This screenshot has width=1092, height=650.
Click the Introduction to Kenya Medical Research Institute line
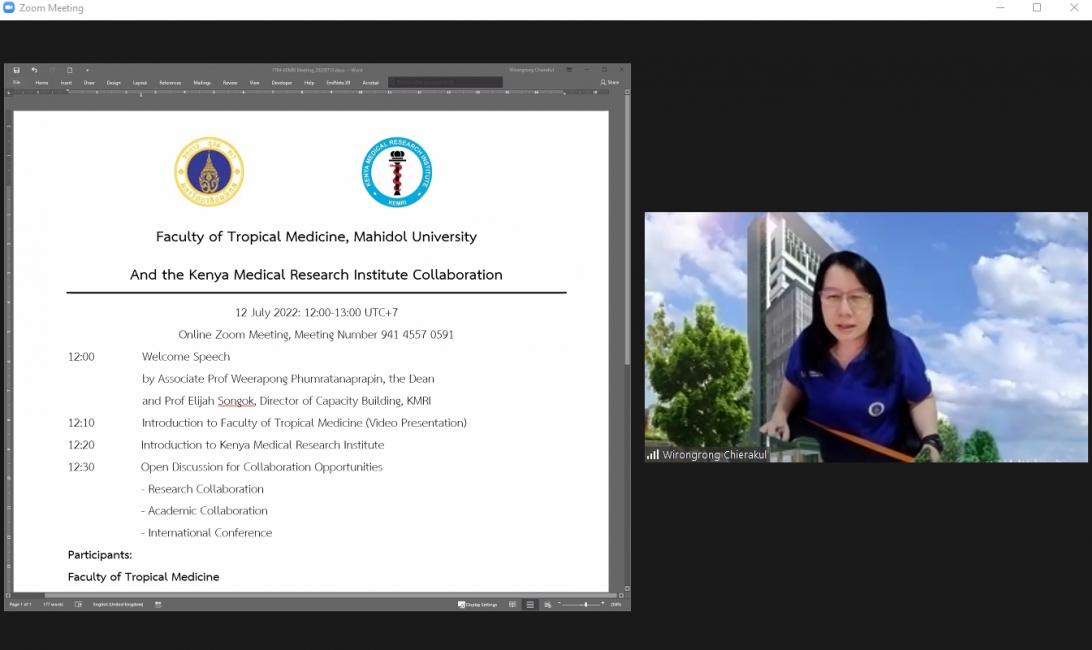click(263, 444)
